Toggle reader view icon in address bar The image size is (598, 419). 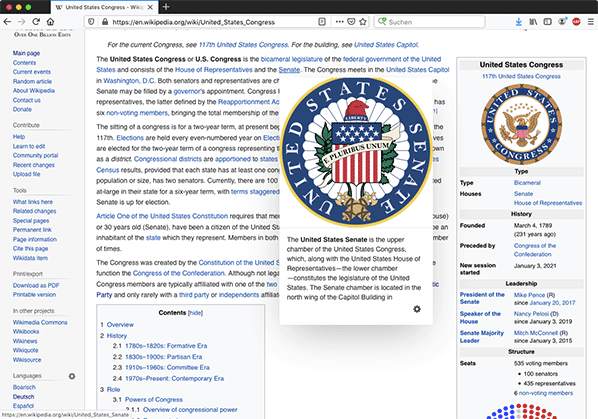pyautogui.click(x=322, y=22)
